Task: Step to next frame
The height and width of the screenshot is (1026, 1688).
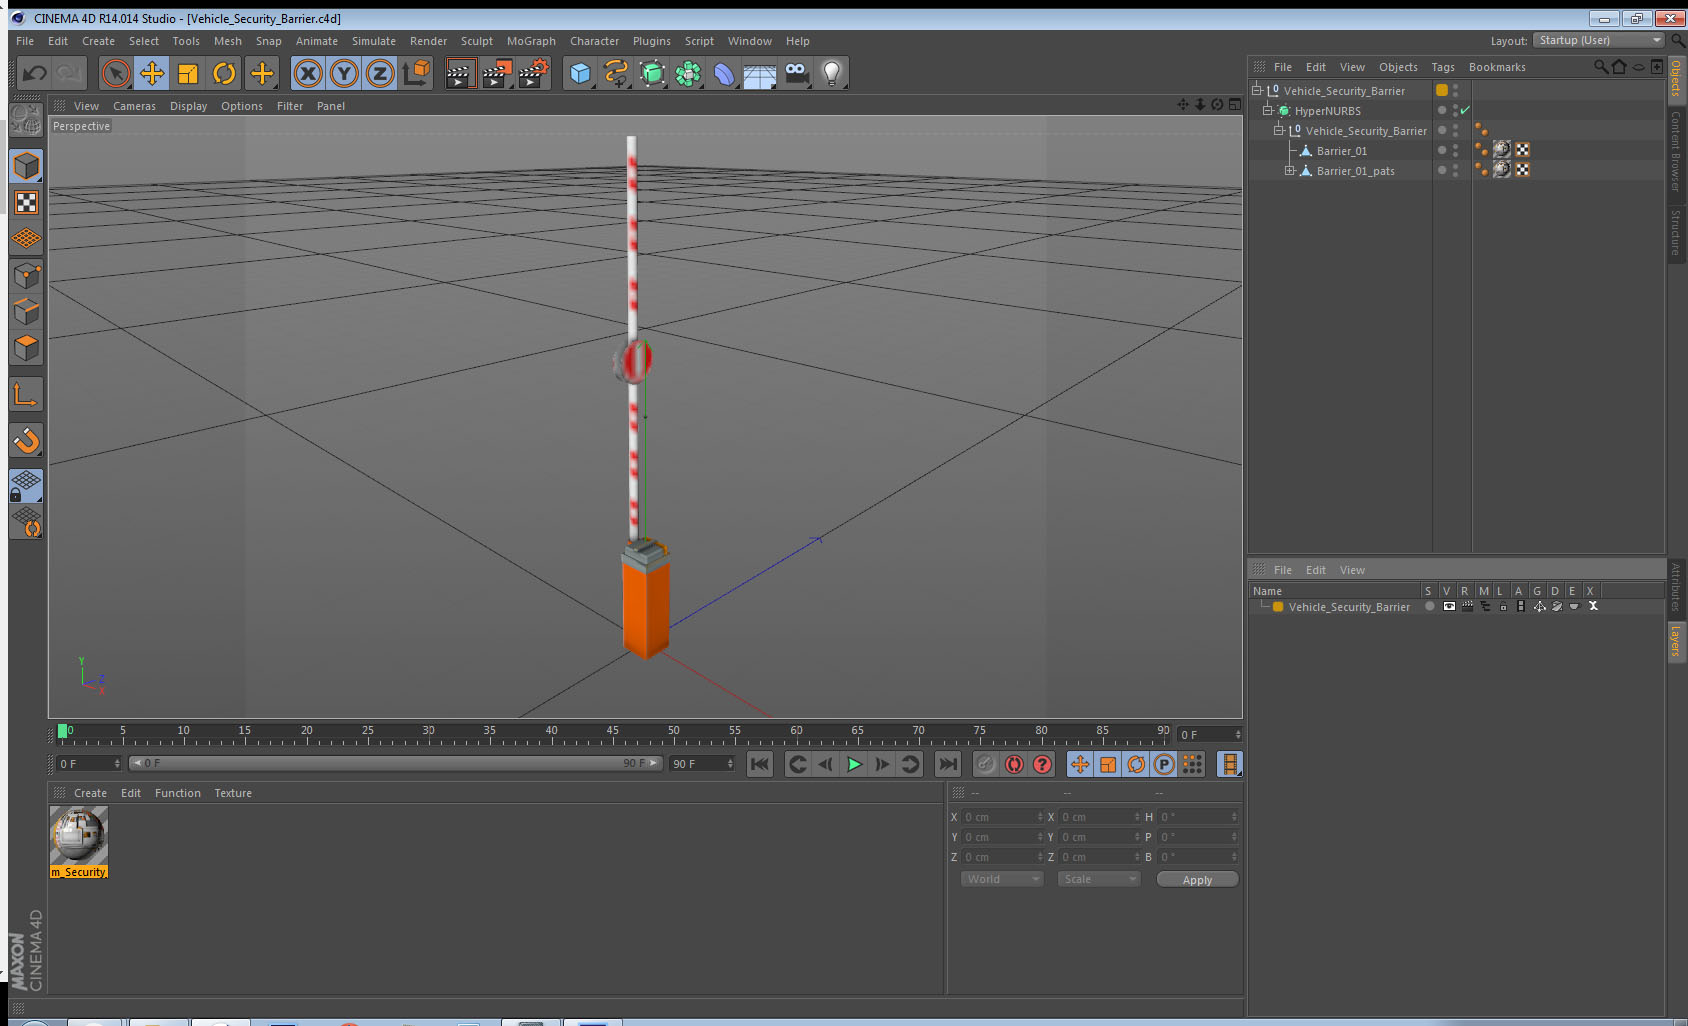Action: [882, 764]
